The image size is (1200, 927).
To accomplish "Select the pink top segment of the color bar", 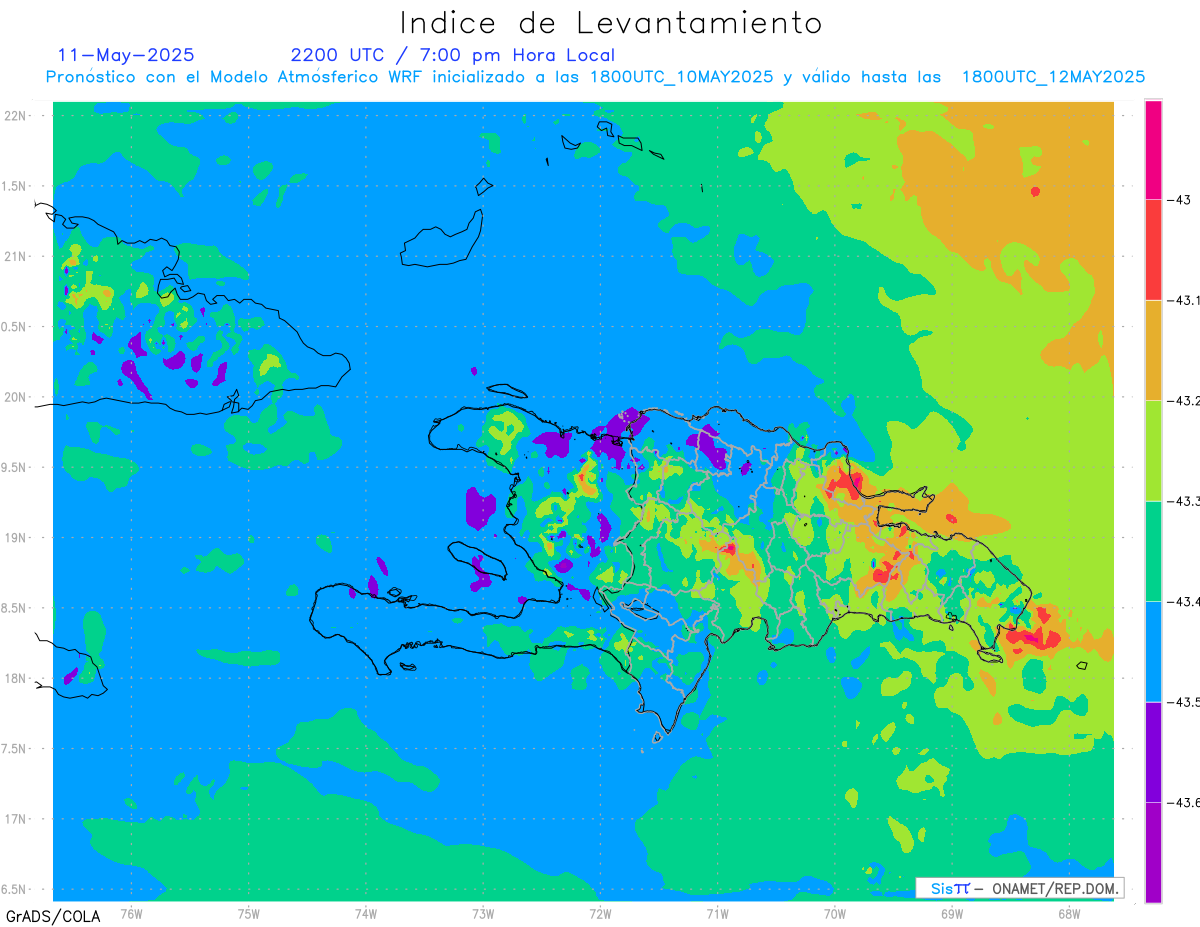I will point(1153,149).
